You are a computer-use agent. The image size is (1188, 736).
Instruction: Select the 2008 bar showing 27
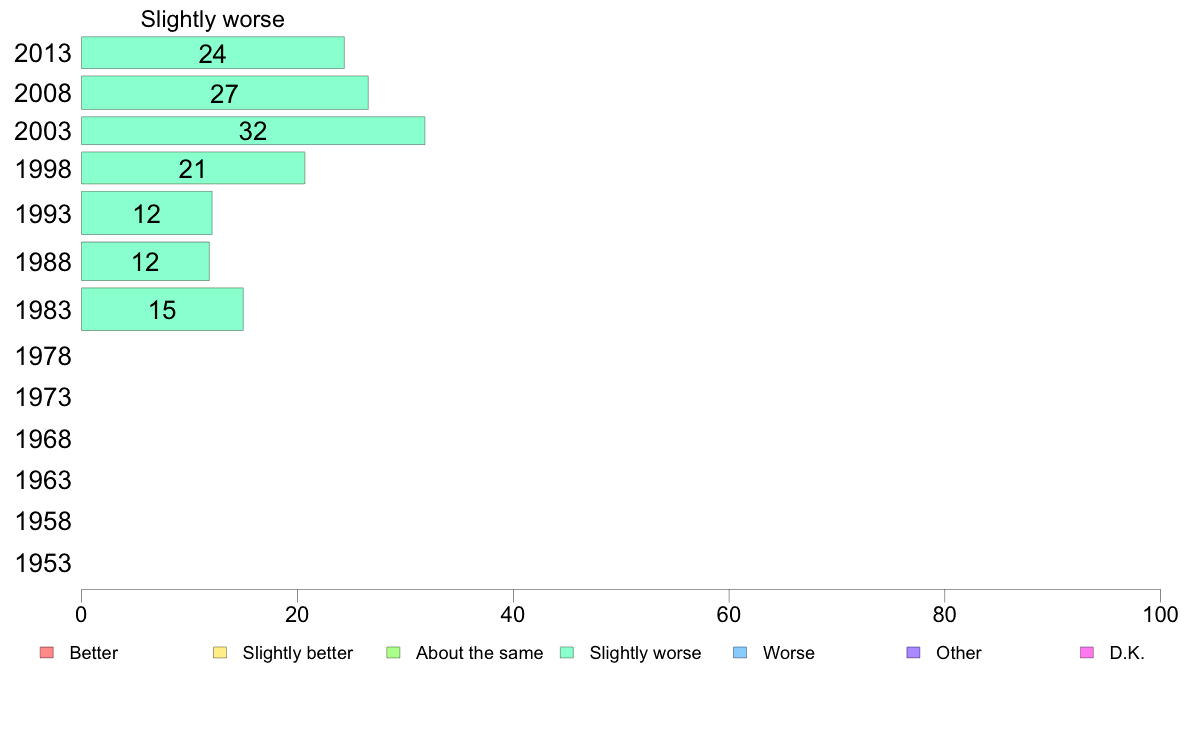[225, 93]
